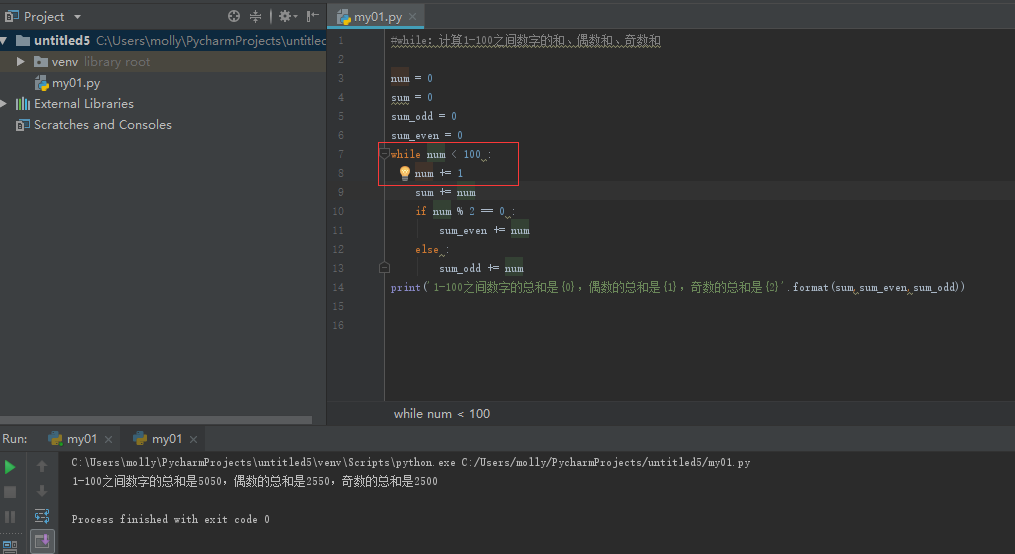Click the Pause Output button
The height and width of the screenshot is (554, 1015).
click(x=10, y=516)
